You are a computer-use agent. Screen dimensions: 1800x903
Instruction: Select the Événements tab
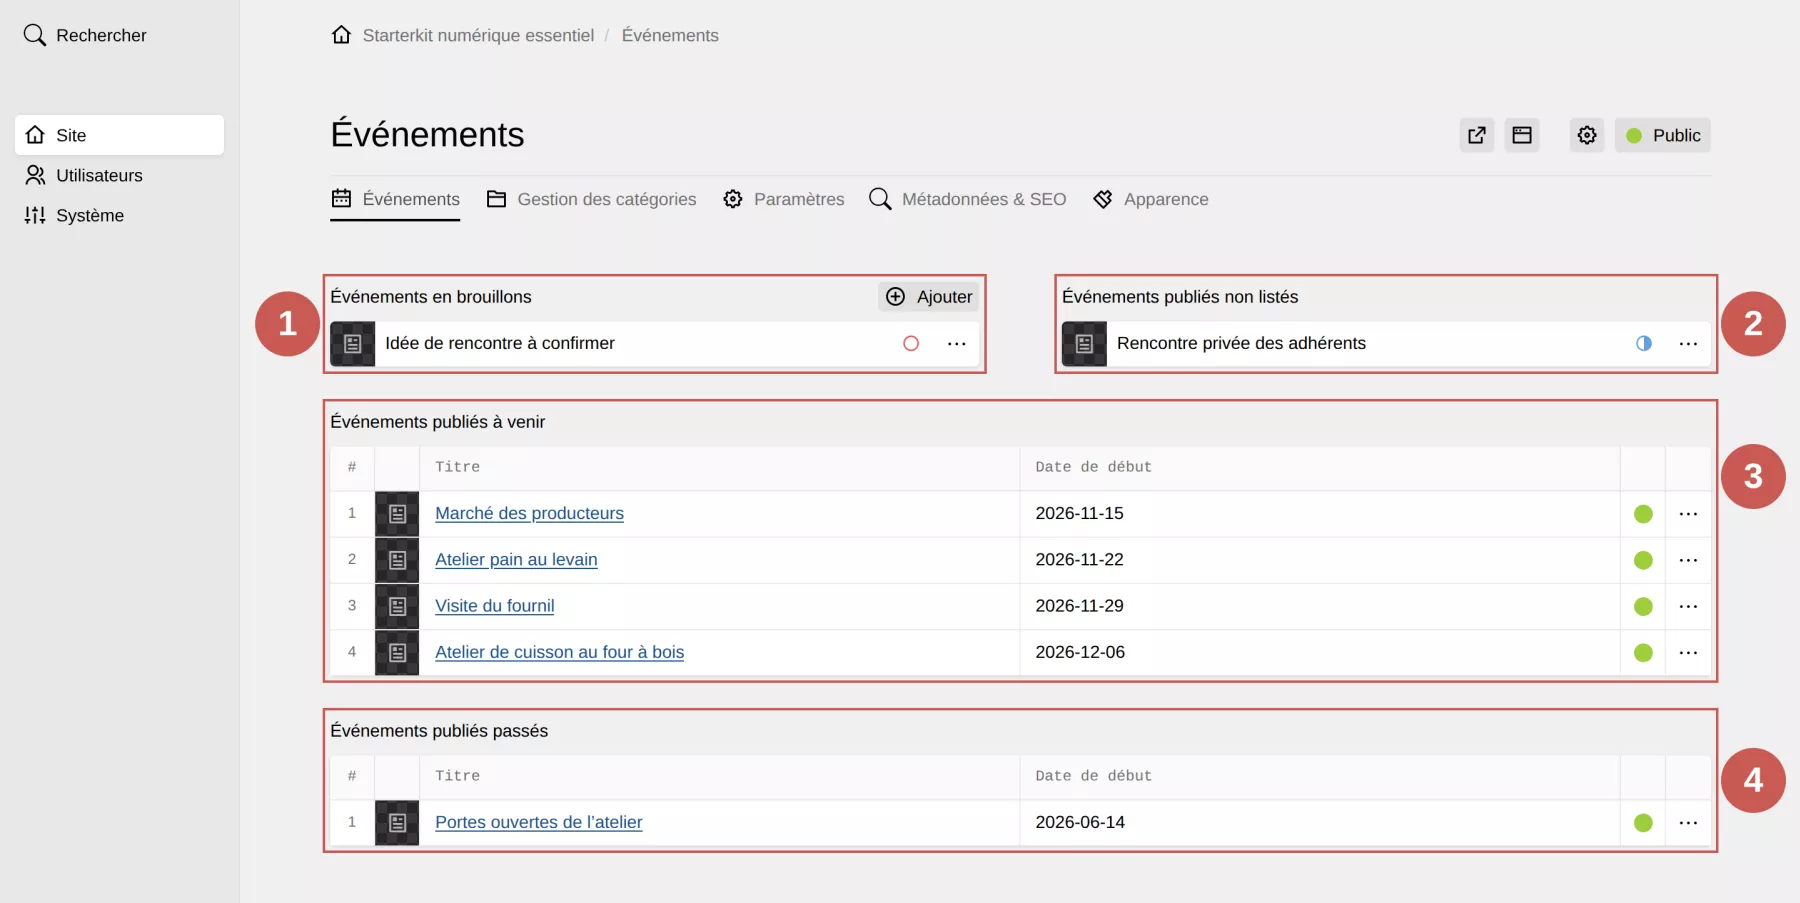(395, 199)
